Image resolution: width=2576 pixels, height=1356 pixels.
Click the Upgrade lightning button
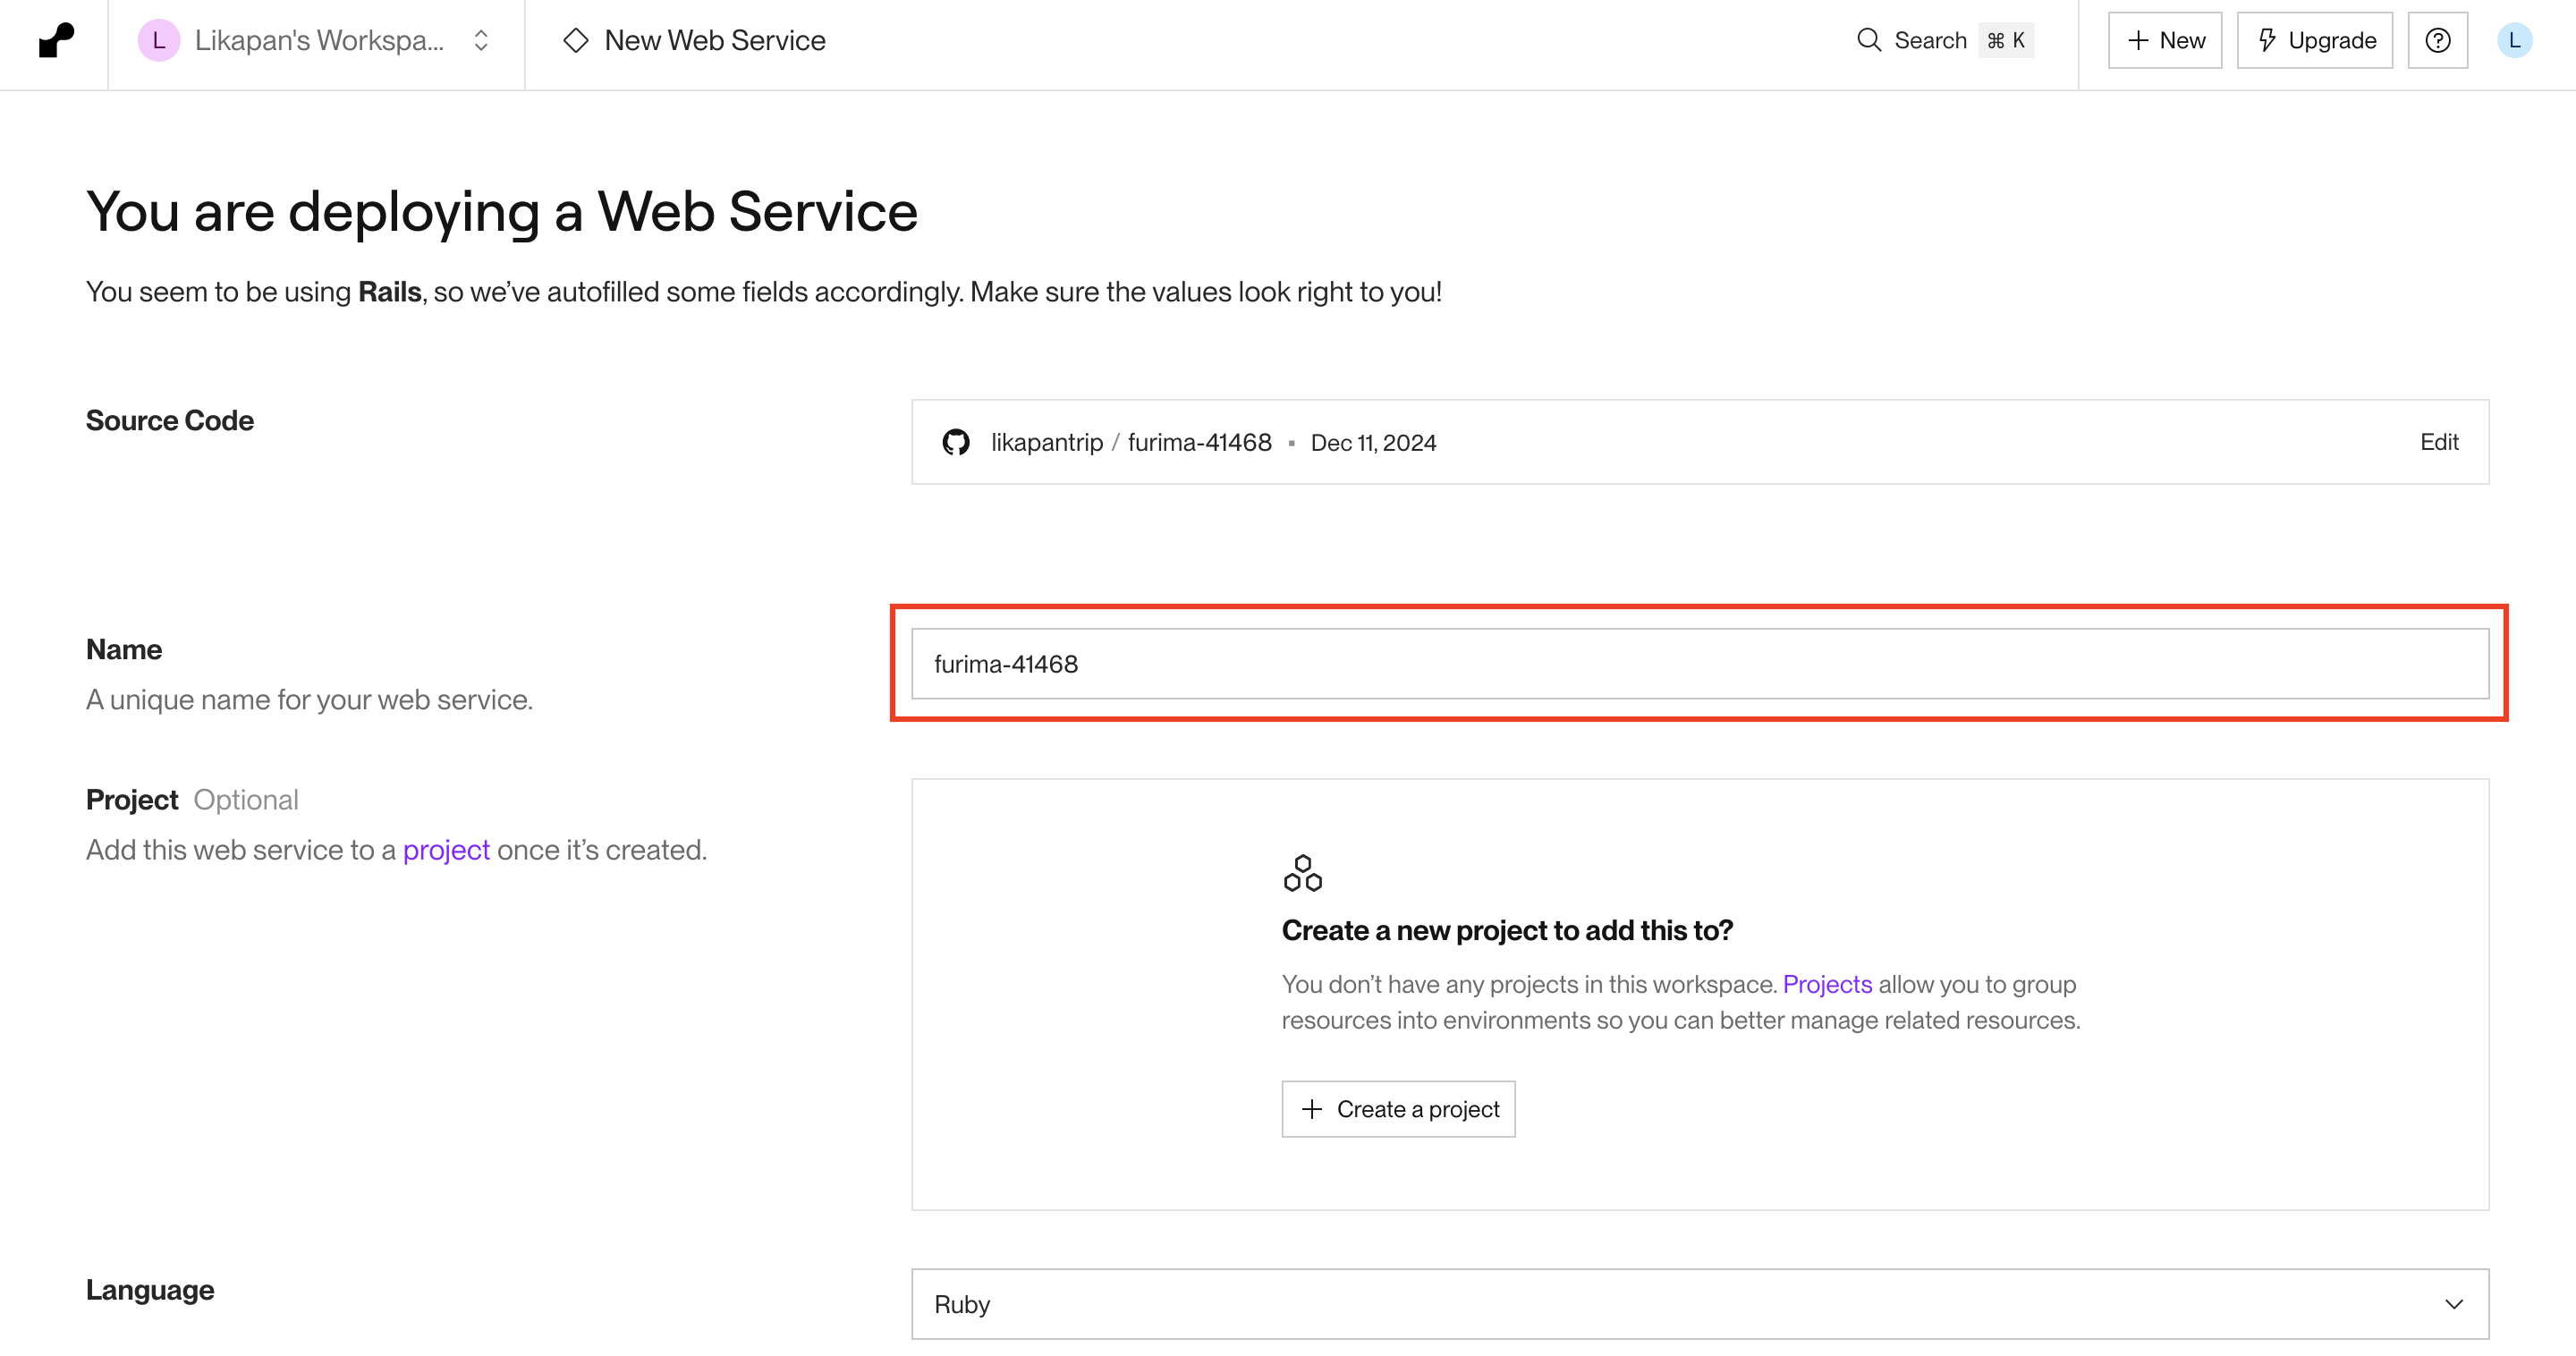tap(2314, 41)
